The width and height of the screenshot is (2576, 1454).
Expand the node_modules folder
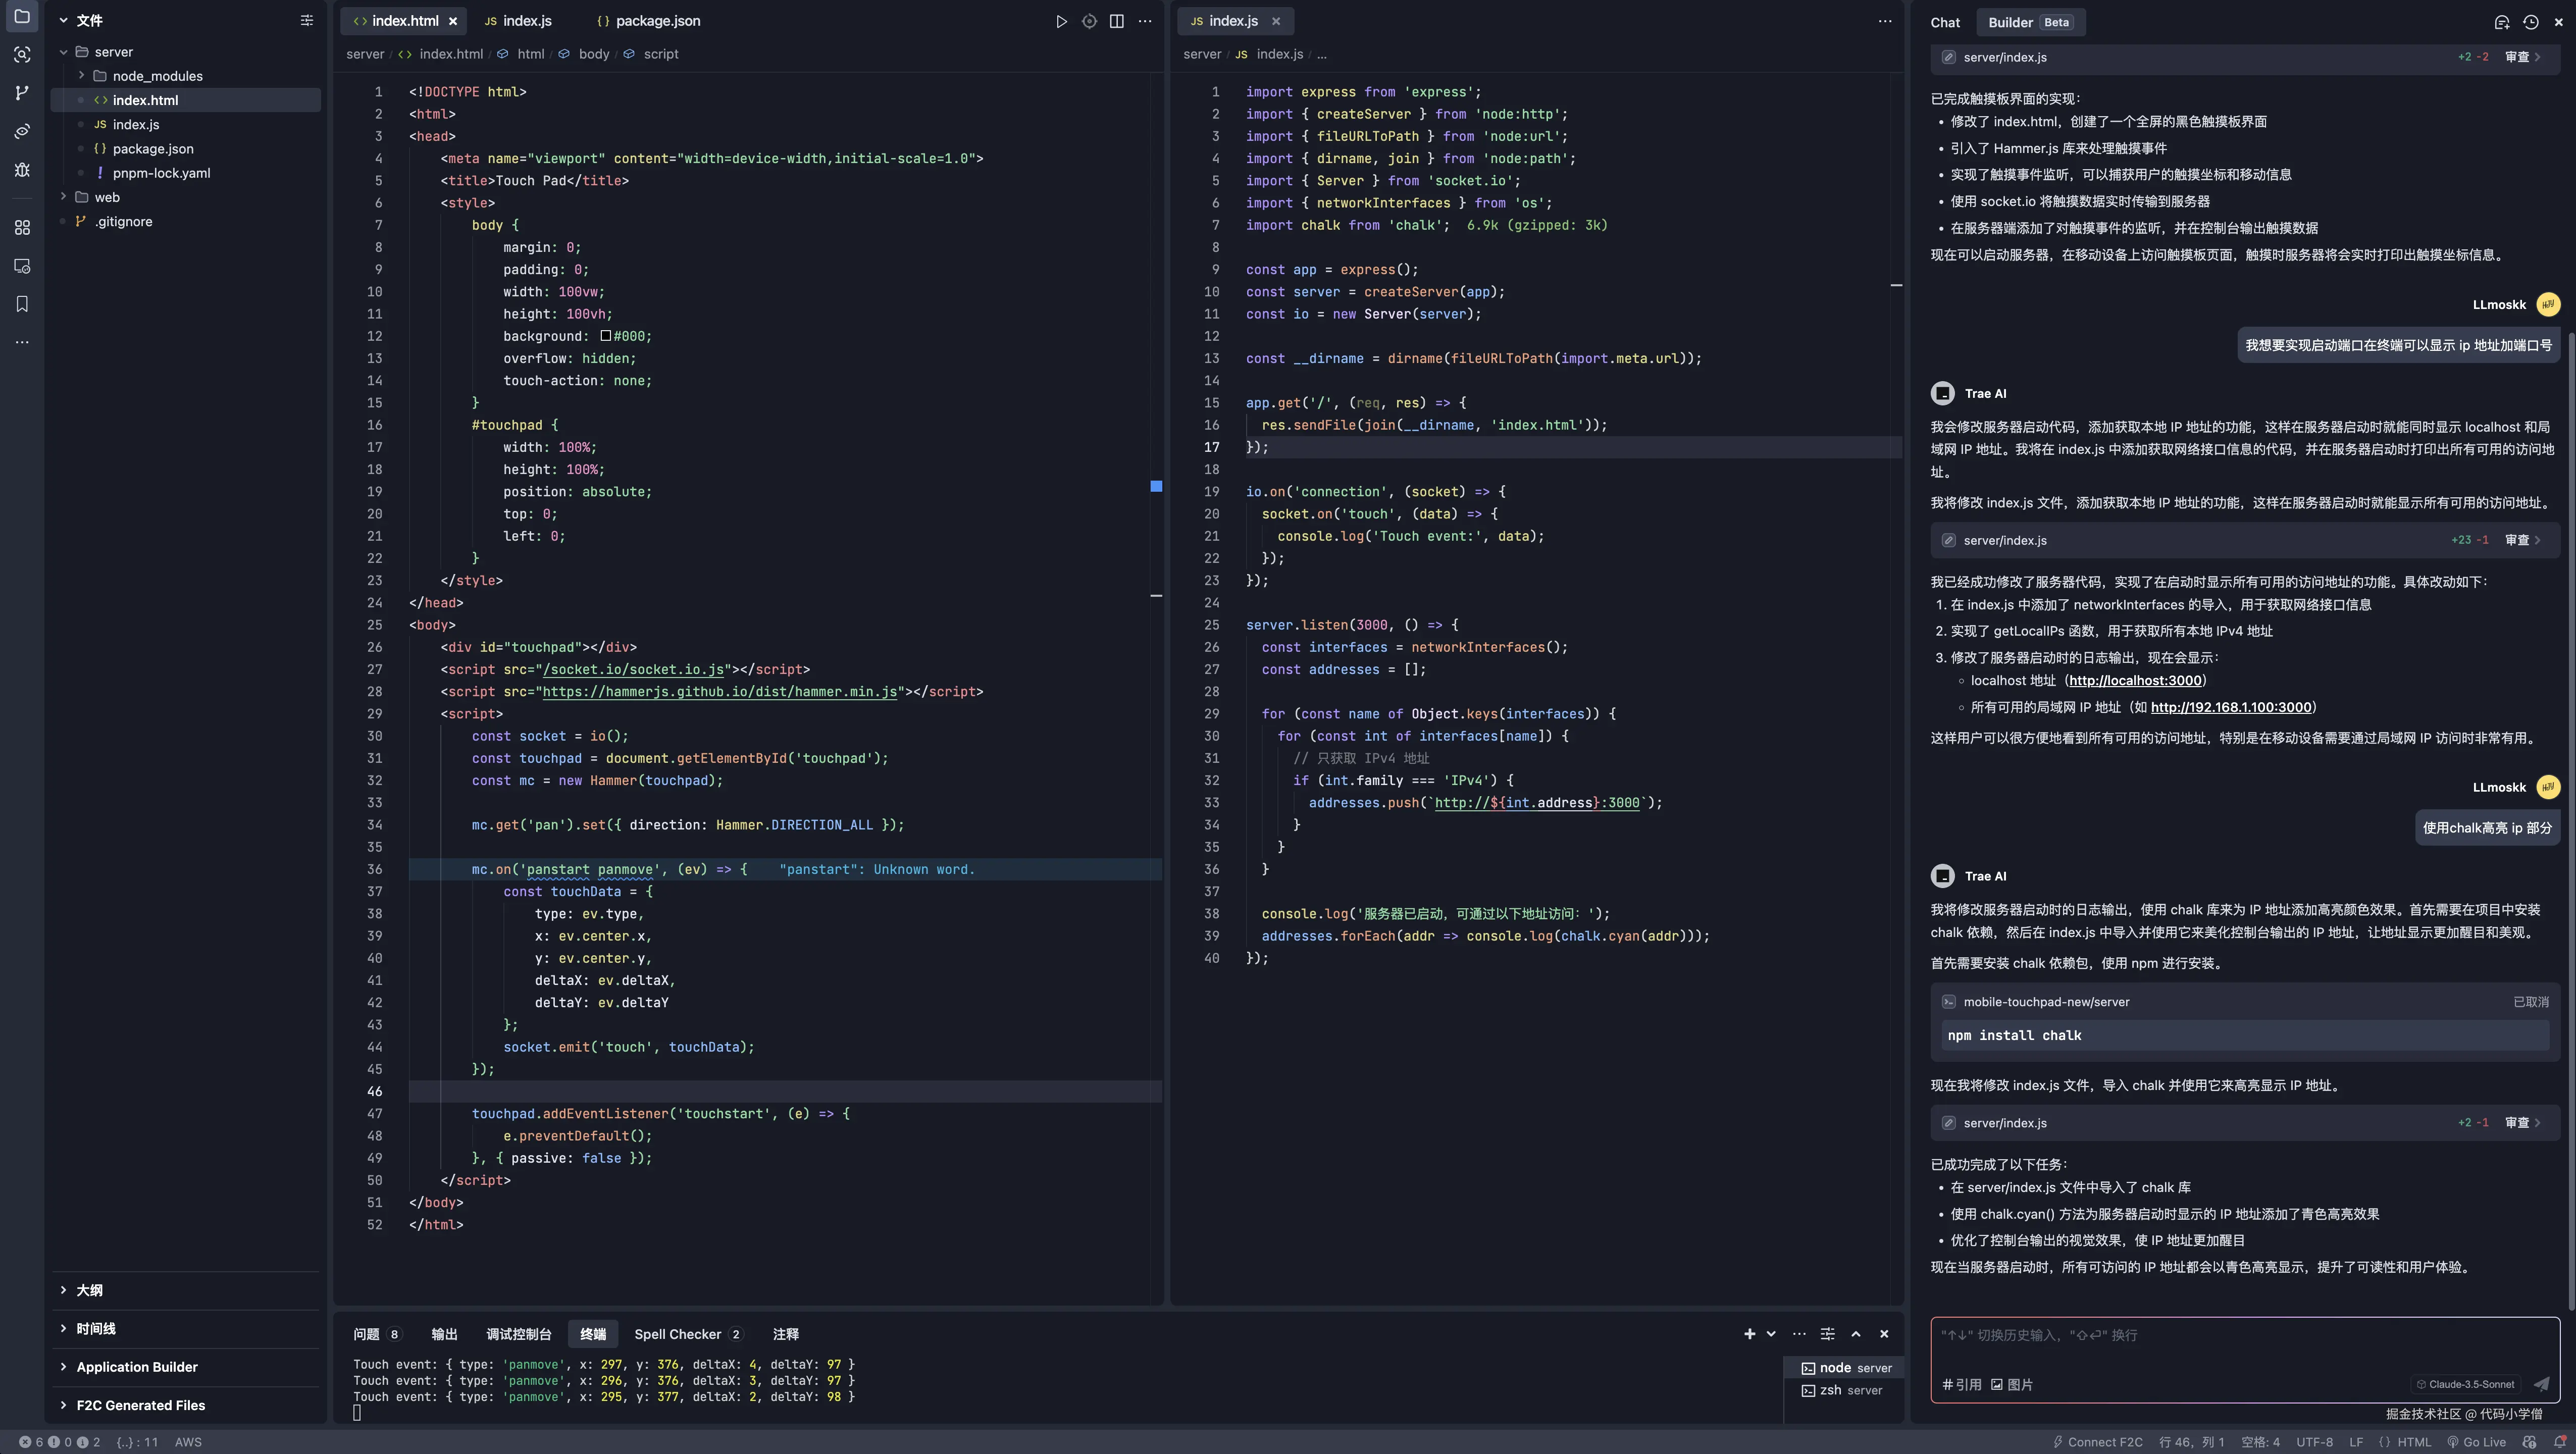click(x=157, y=76)
